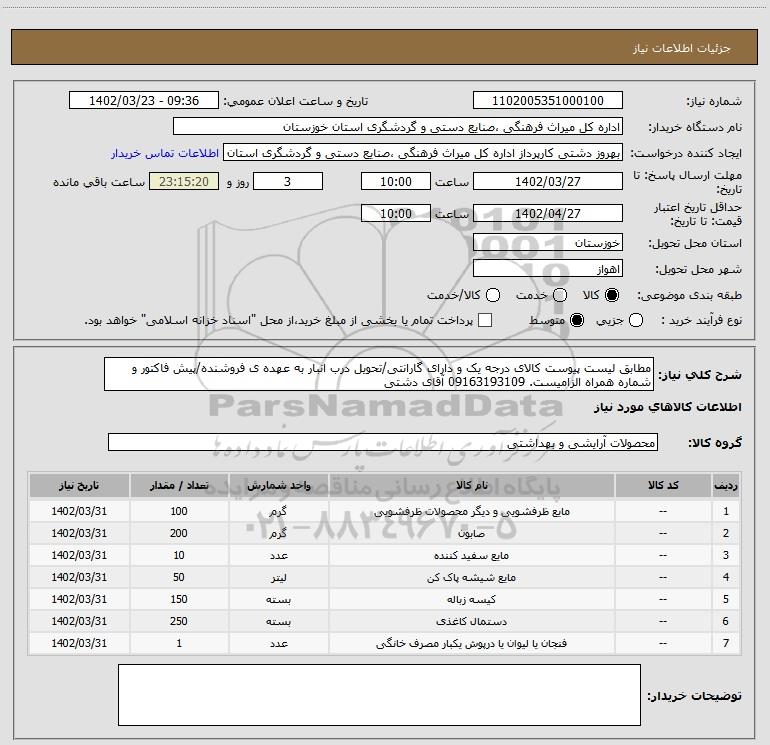Screen dimensions: 770x745
Task: Select item name دستمال کاغذی
Action: pyautogui.click(x=471, y=621)
